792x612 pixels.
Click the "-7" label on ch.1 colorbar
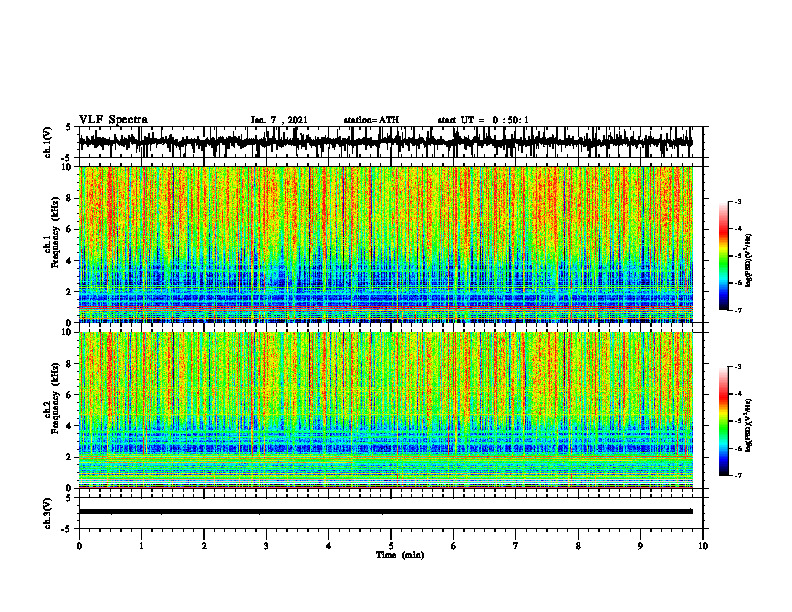coord(738,310)
